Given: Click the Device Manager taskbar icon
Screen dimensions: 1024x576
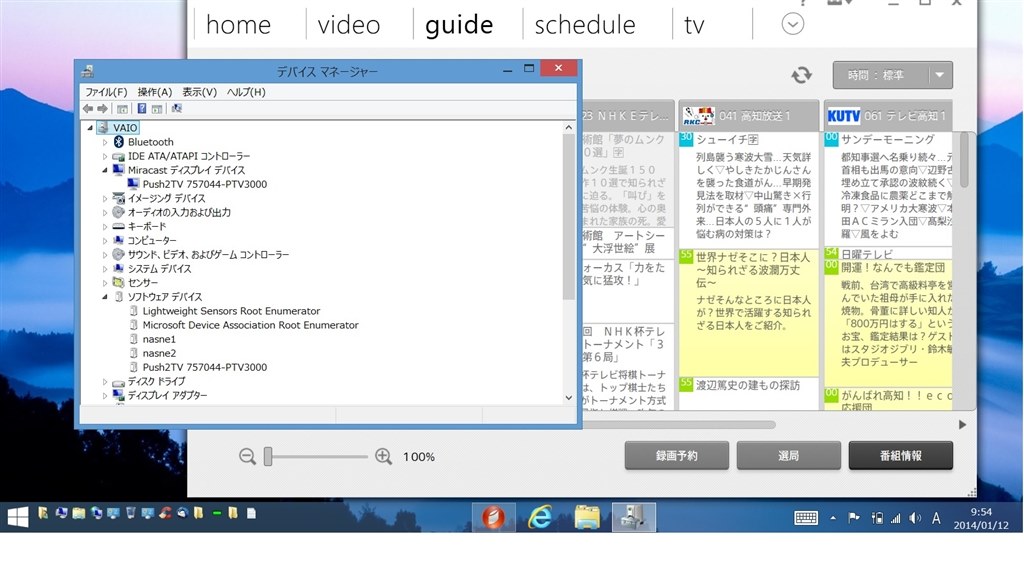Looking at the screenshot, I should [x=633, y=517].
